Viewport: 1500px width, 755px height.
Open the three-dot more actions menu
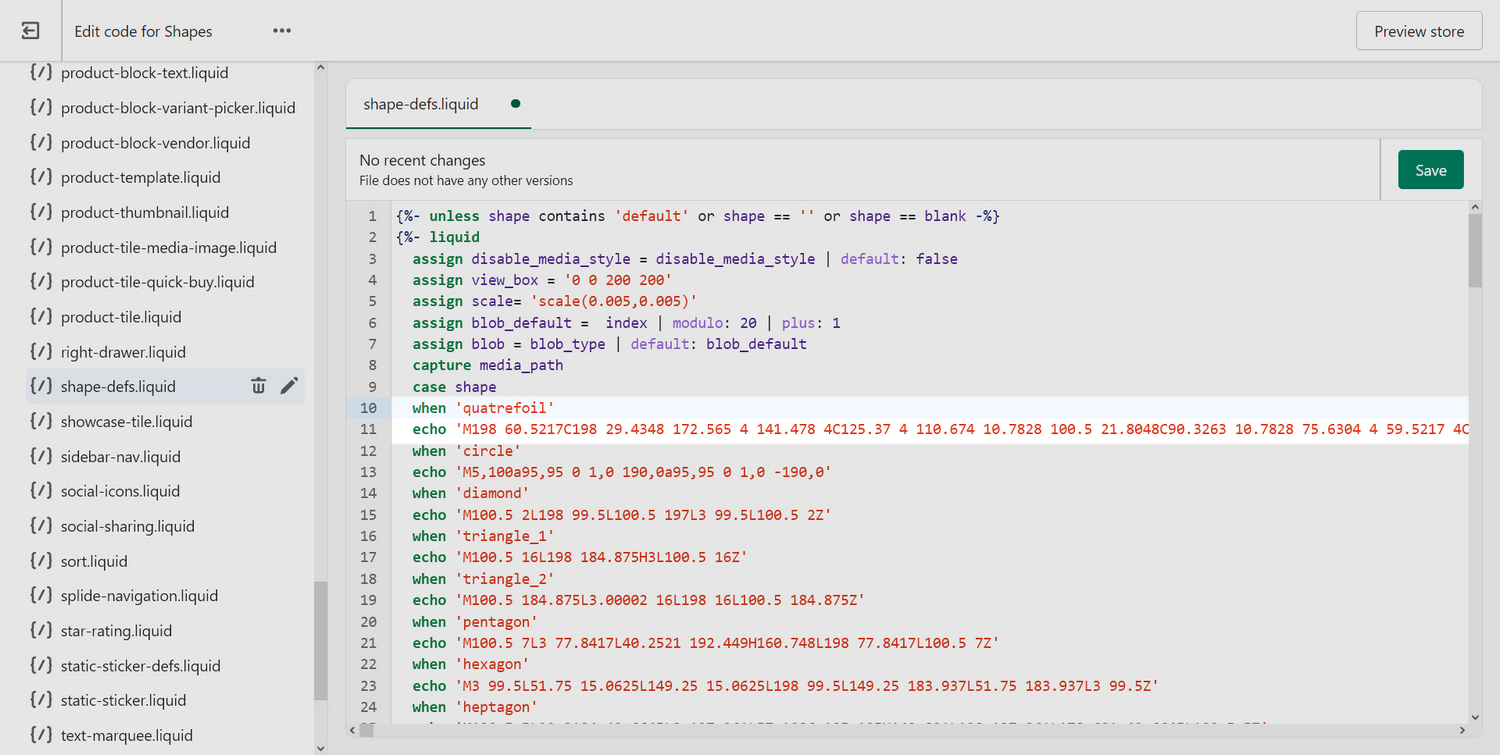coord(282,31)
